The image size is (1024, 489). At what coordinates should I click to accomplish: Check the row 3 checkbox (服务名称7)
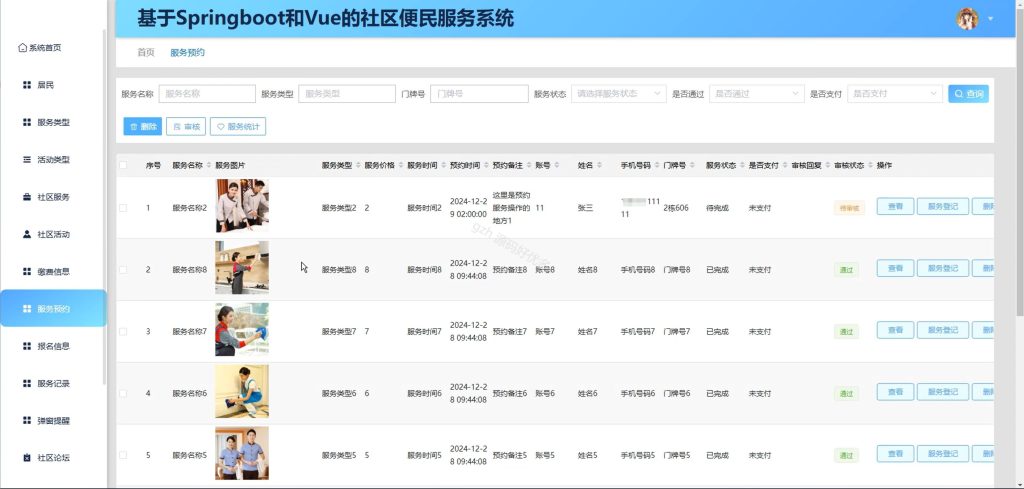123,331
